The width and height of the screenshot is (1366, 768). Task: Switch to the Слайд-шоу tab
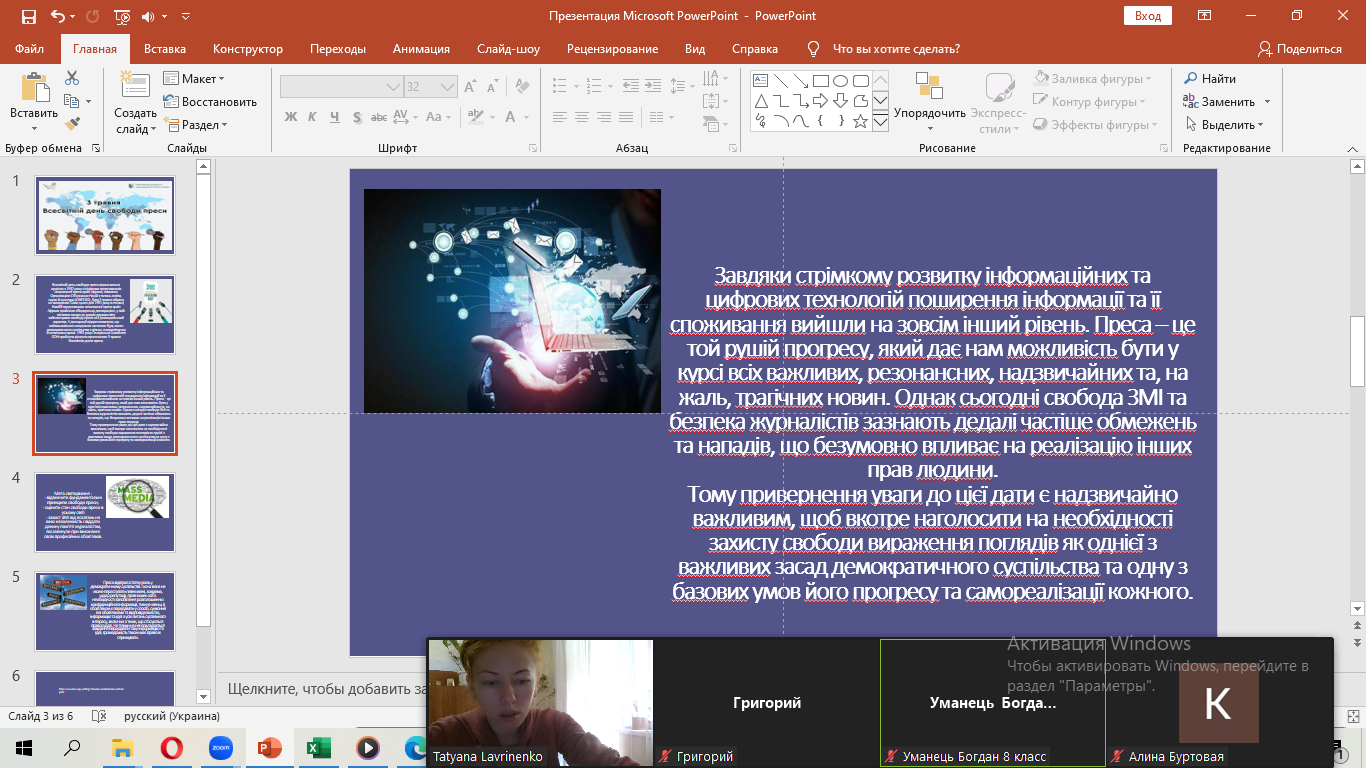tap(508, 48)
